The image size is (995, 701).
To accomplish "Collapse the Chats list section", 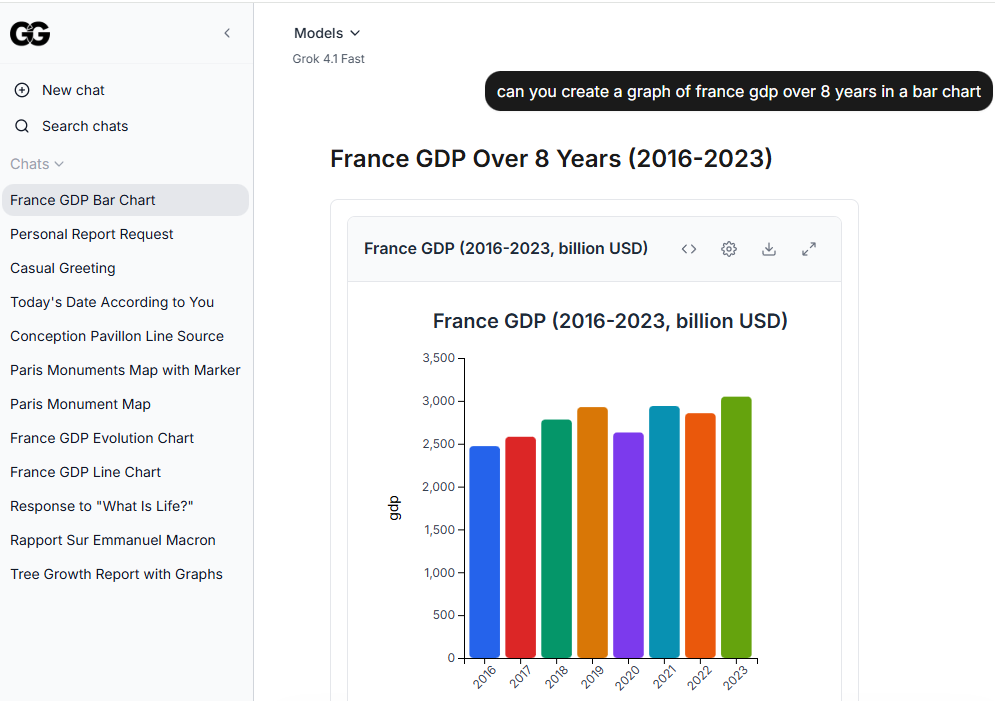I will (x=37, y=164).
